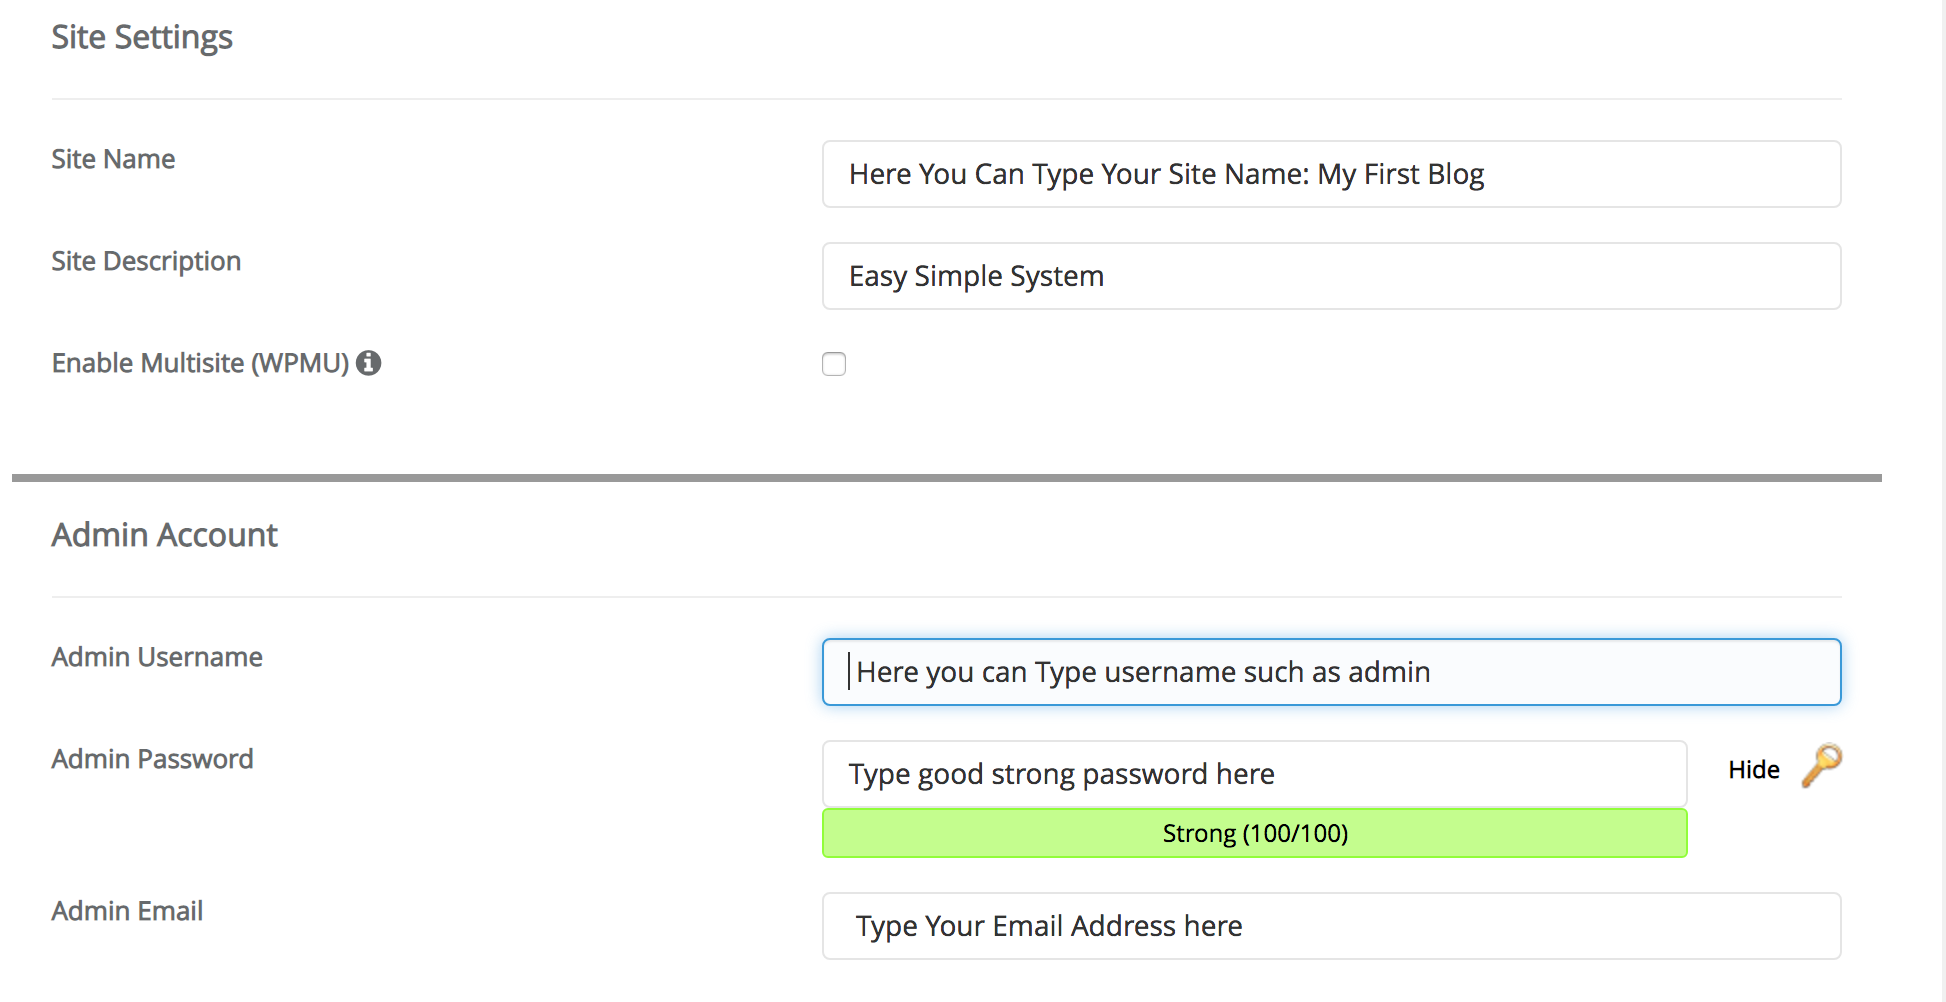Click the Multisite info icon

(369, 363)
